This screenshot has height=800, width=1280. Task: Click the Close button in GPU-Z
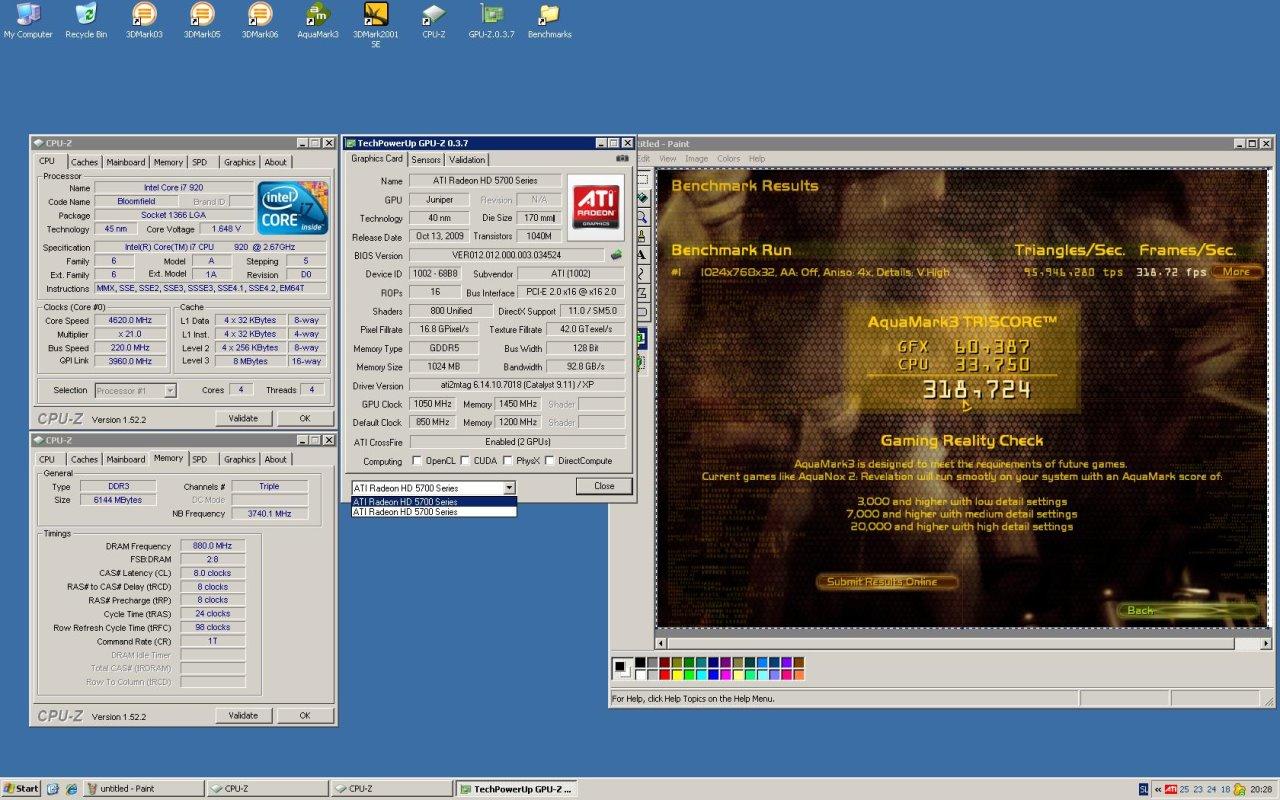pos(604,486)
